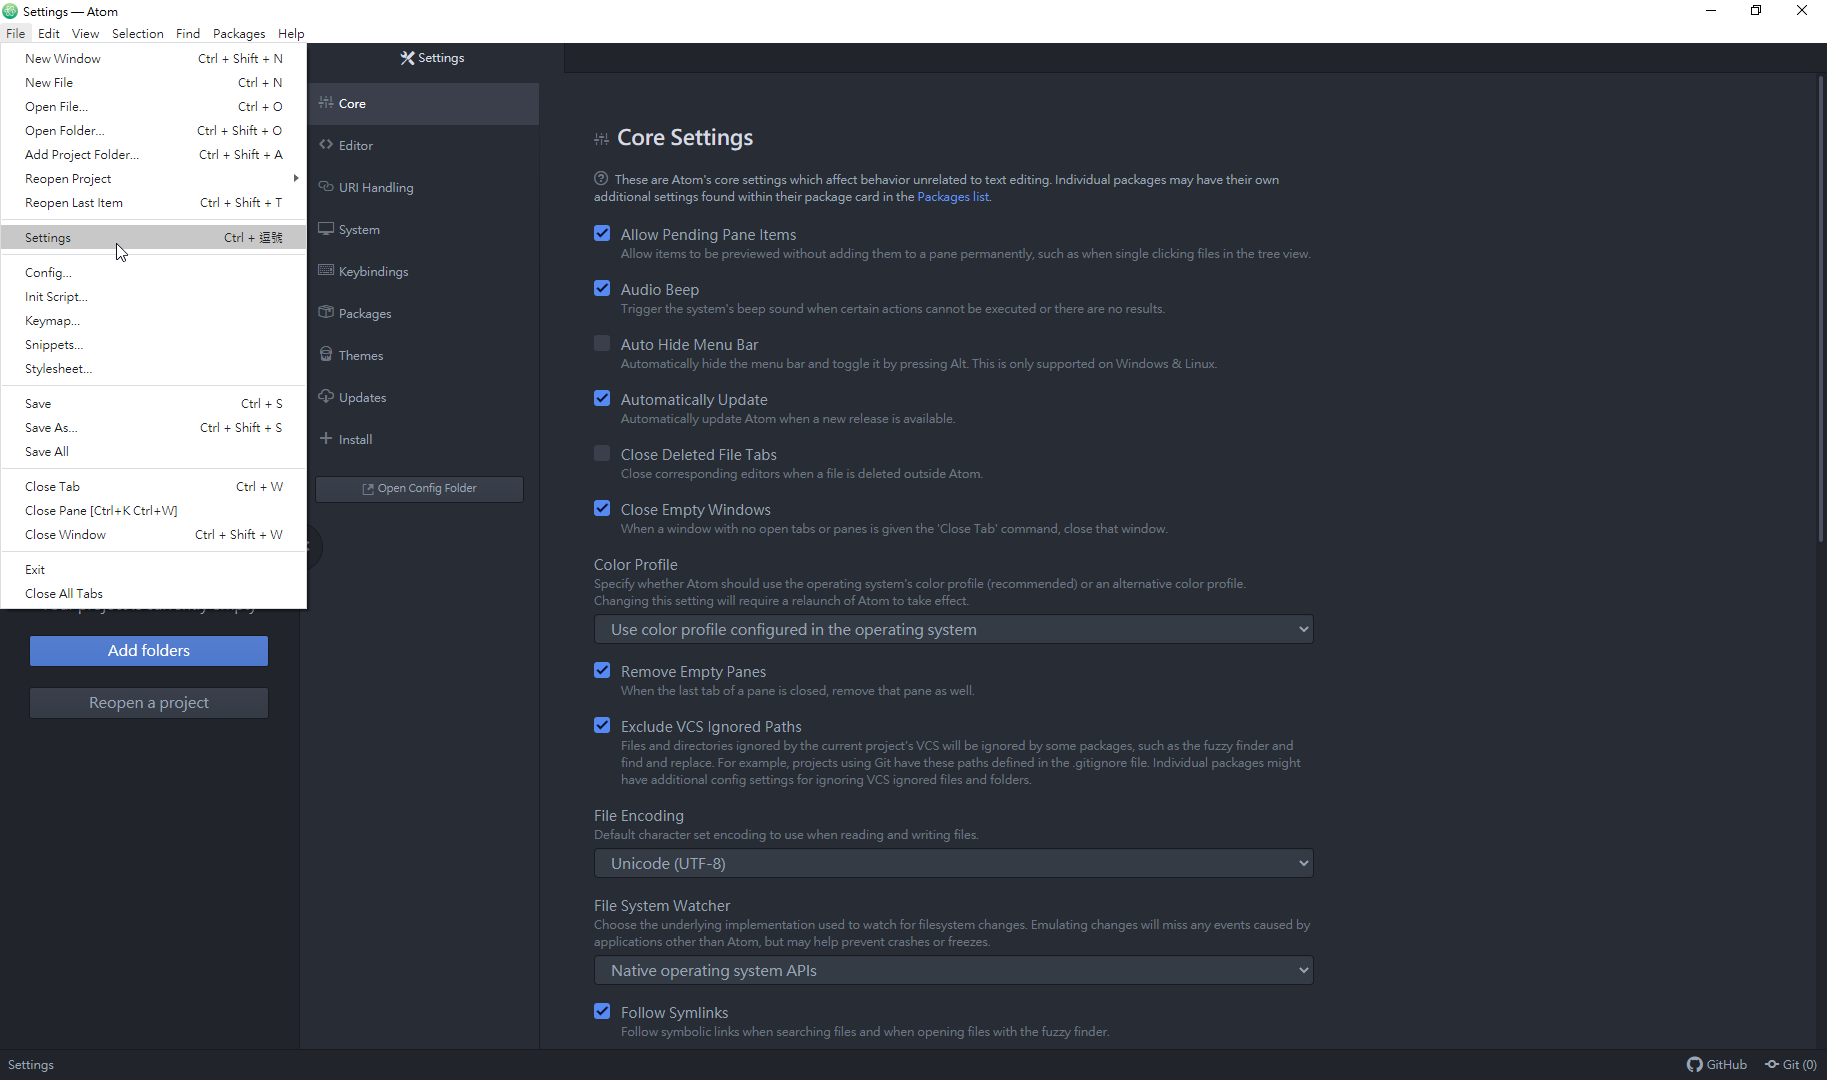Choose Reopen Last Item entry
Viewport: 1827px width, 1080px height.
[x=153, y=202]
